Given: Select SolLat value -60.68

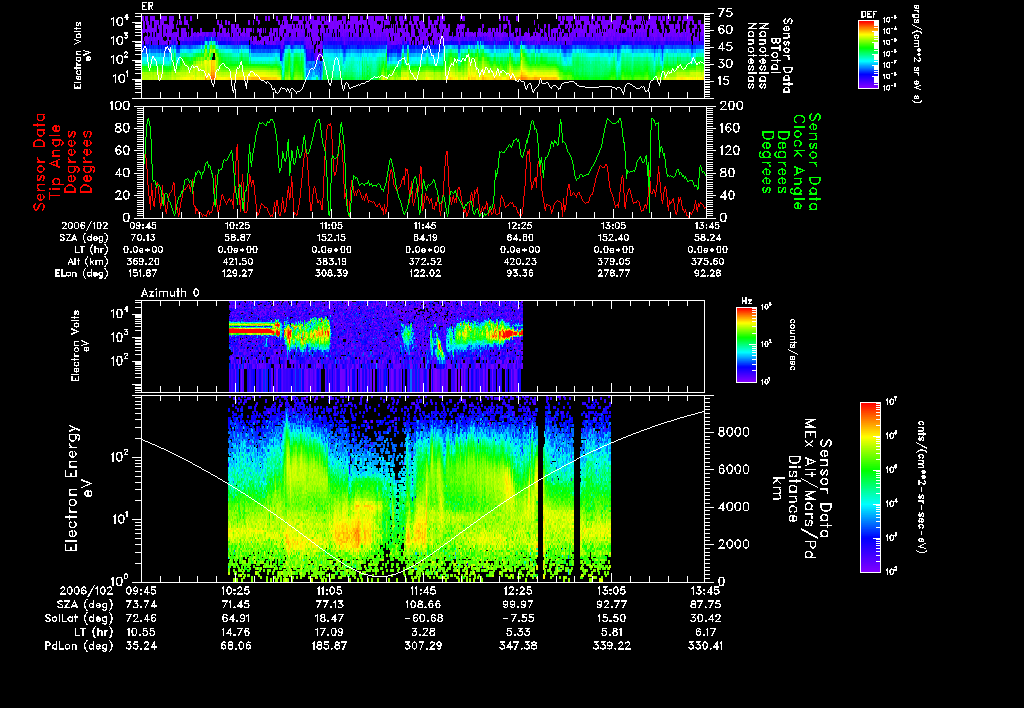Looking at the screenshot, I should (423, 618).
